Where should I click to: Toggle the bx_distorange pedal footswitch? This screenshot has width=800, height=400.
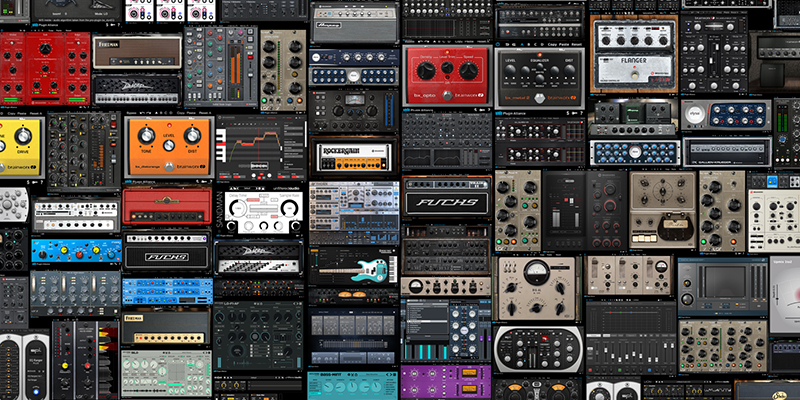pyautogui.click(x=168, y=165)
